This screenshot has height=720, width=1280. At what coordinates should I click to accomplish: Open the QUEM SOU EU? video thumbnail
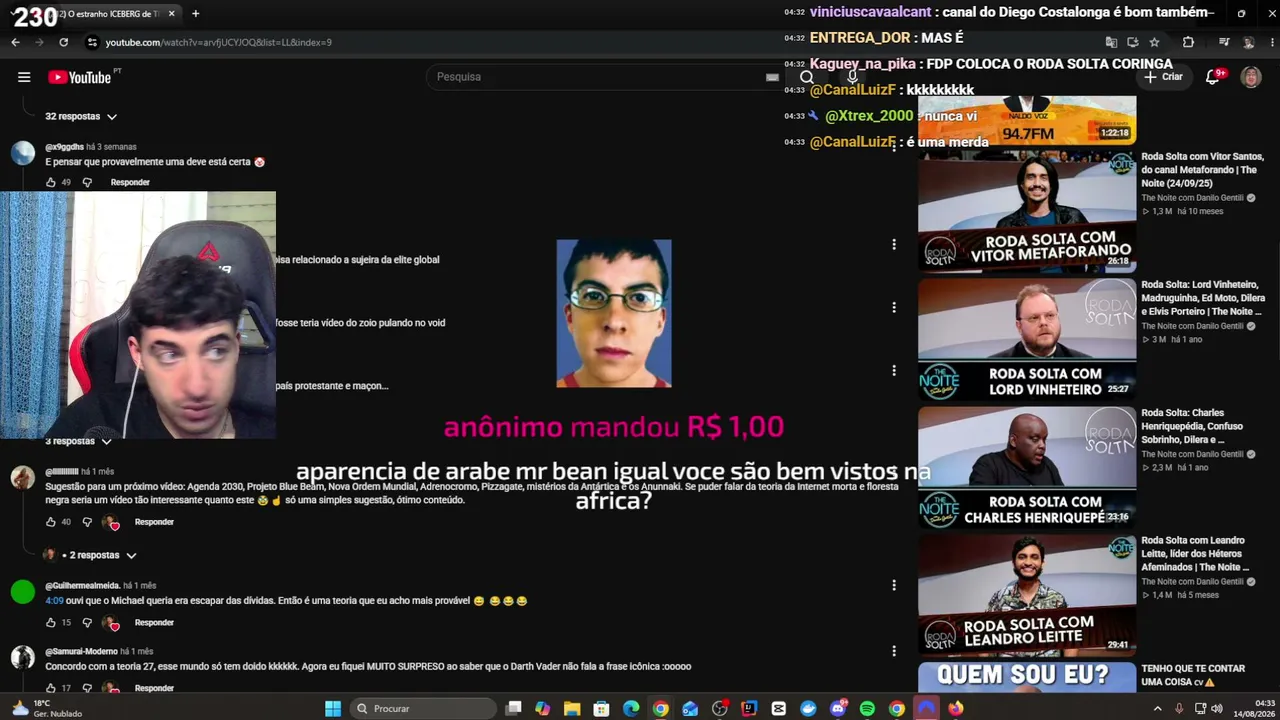pyautogui.click(x=1027, y=677)
